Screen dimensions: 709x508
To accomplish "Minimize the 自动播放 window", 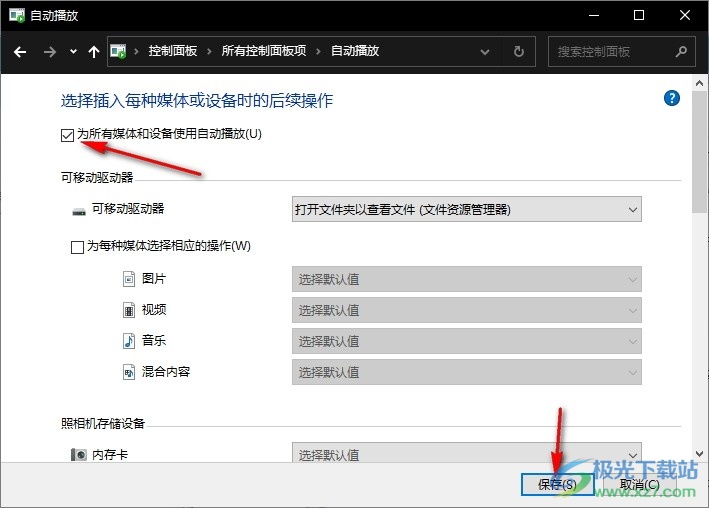I will (x=594, y=15).
